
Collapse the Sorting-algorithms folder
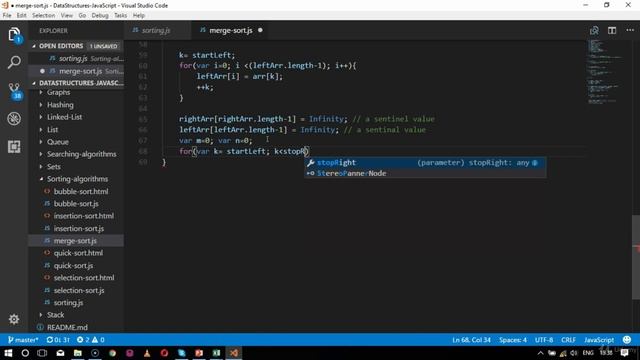tap(77, 179)
